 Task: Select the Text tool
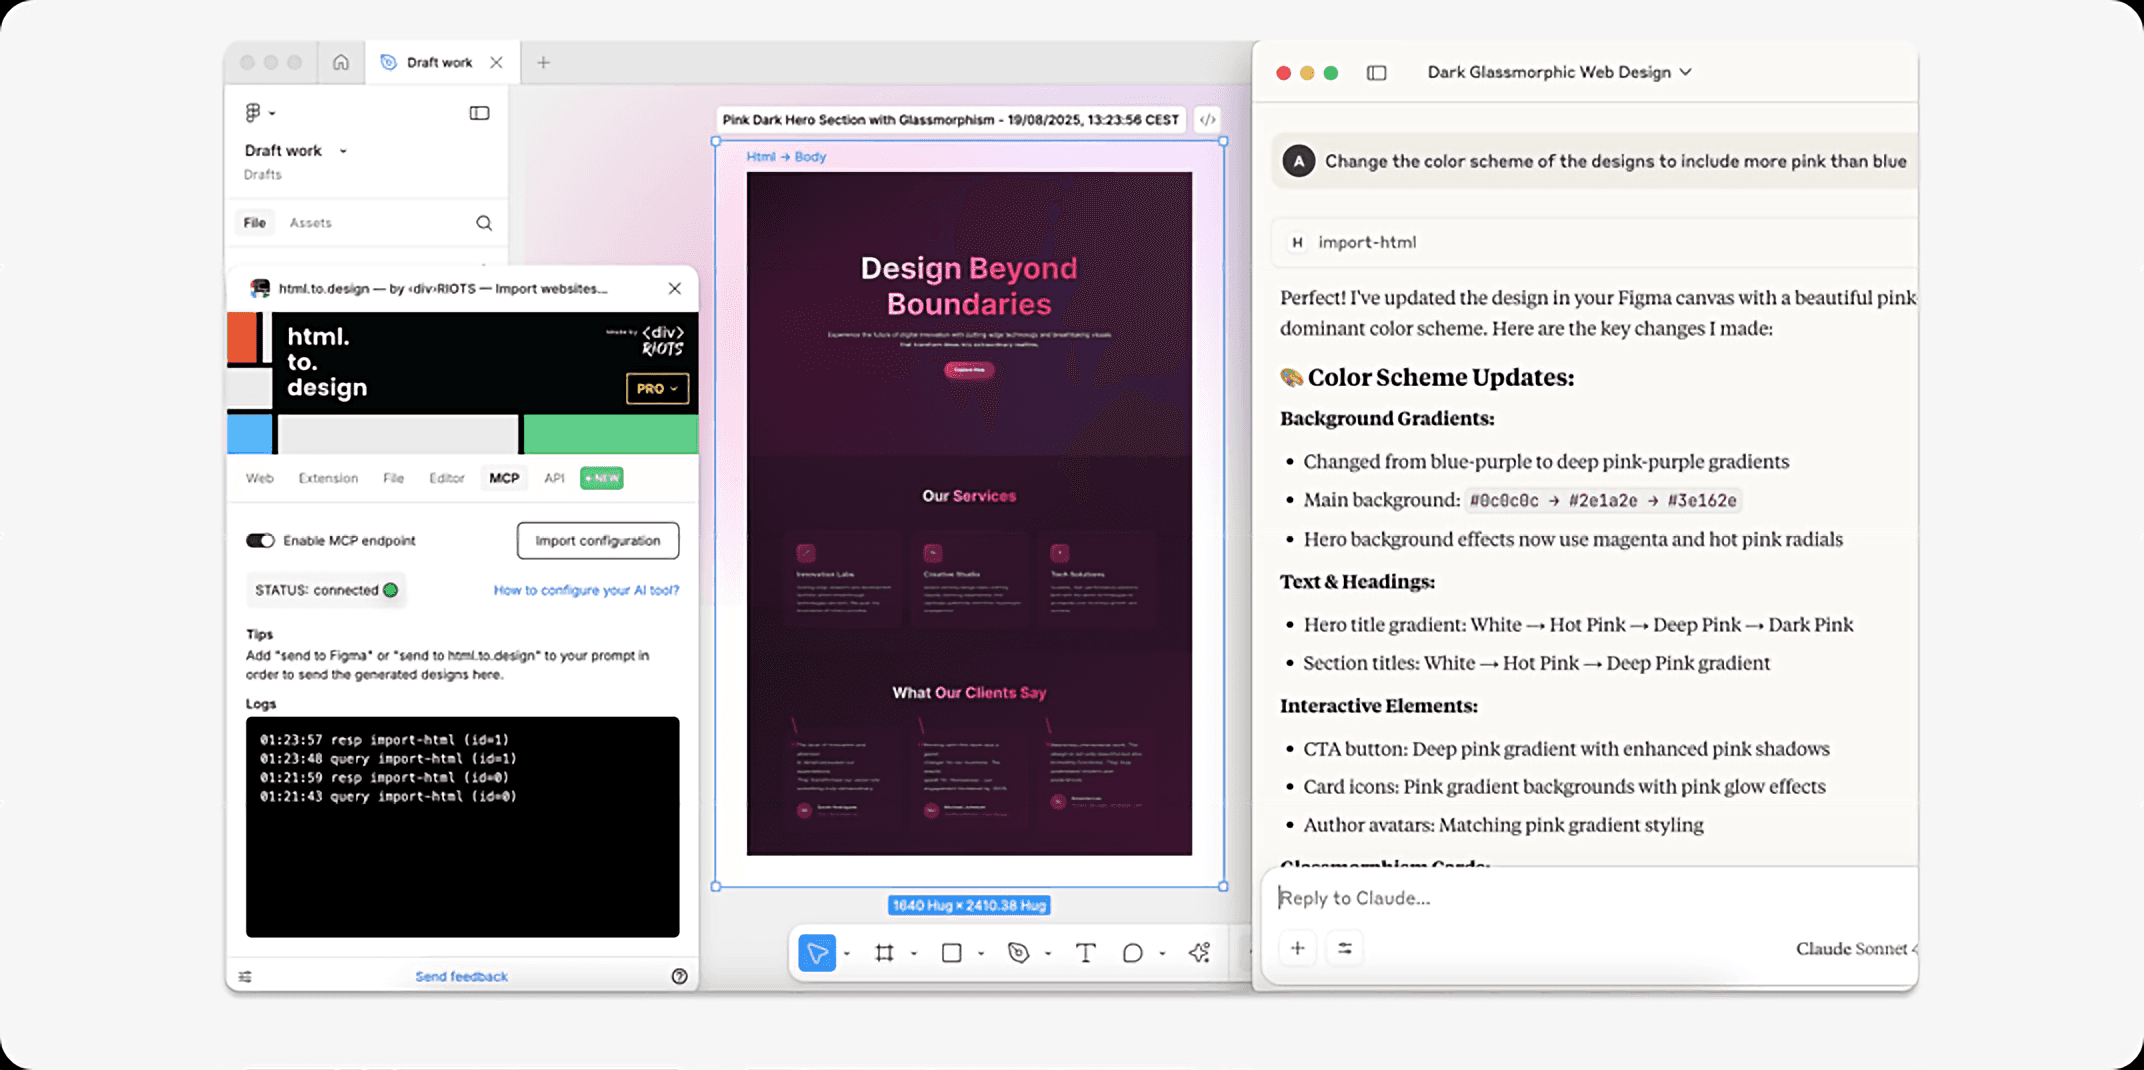(x=1085, y=953)
